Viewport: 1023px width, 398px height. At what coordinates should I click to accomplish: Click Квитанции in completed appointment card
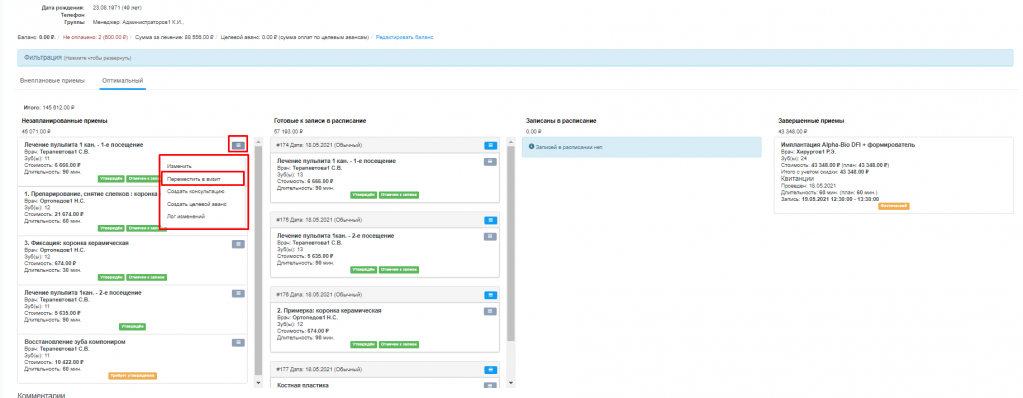click(797, 178)
